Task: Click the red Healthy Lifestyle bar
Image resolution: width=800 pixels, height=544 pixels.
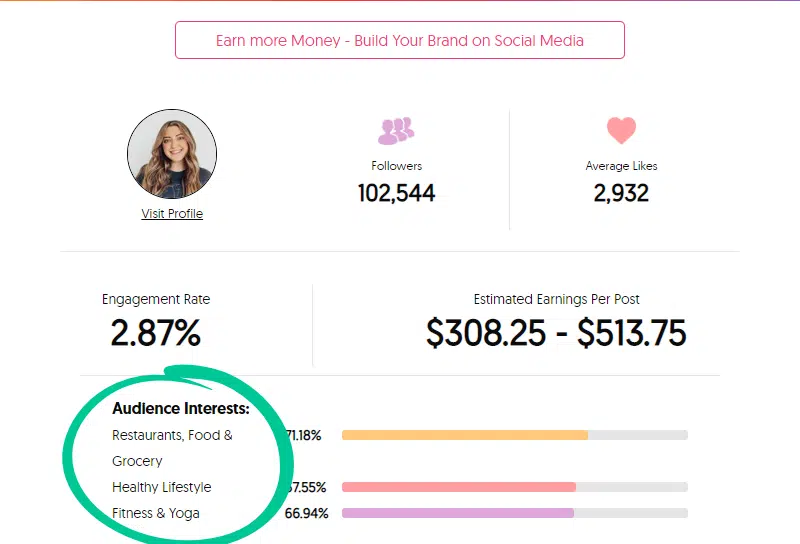Action: (459, 487)
